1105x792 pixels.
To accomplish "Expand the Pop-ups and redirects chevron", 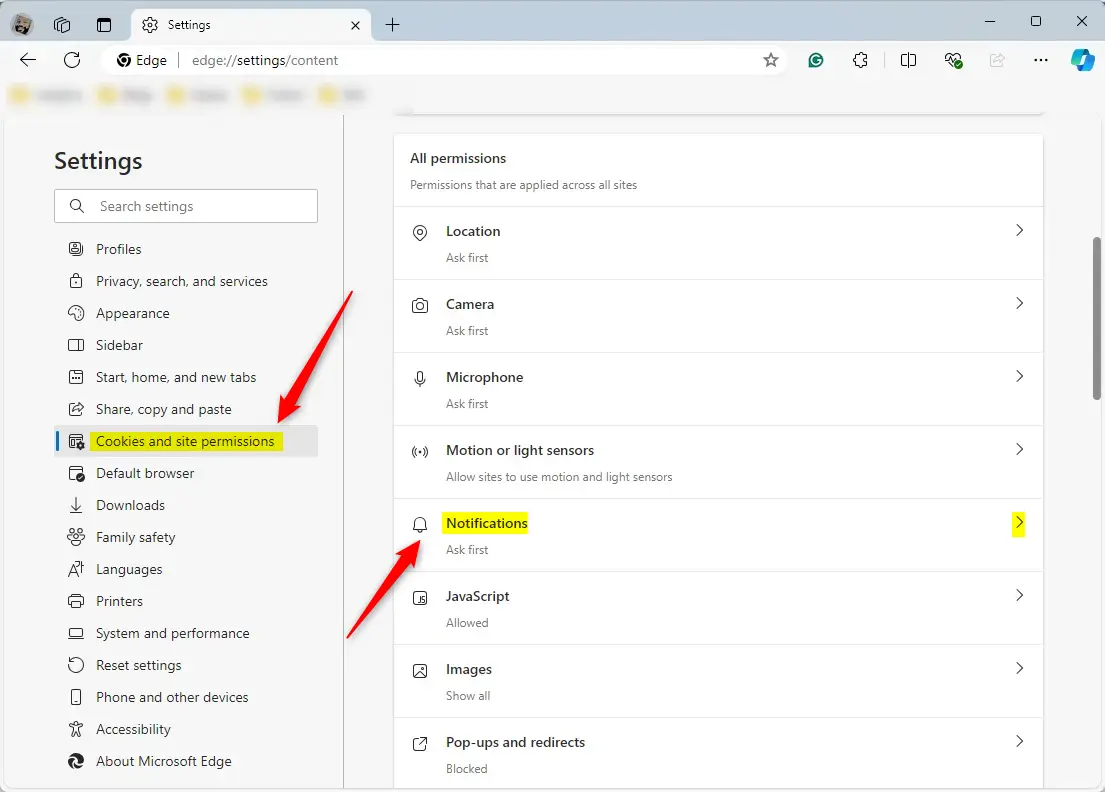I will 1019,742.
